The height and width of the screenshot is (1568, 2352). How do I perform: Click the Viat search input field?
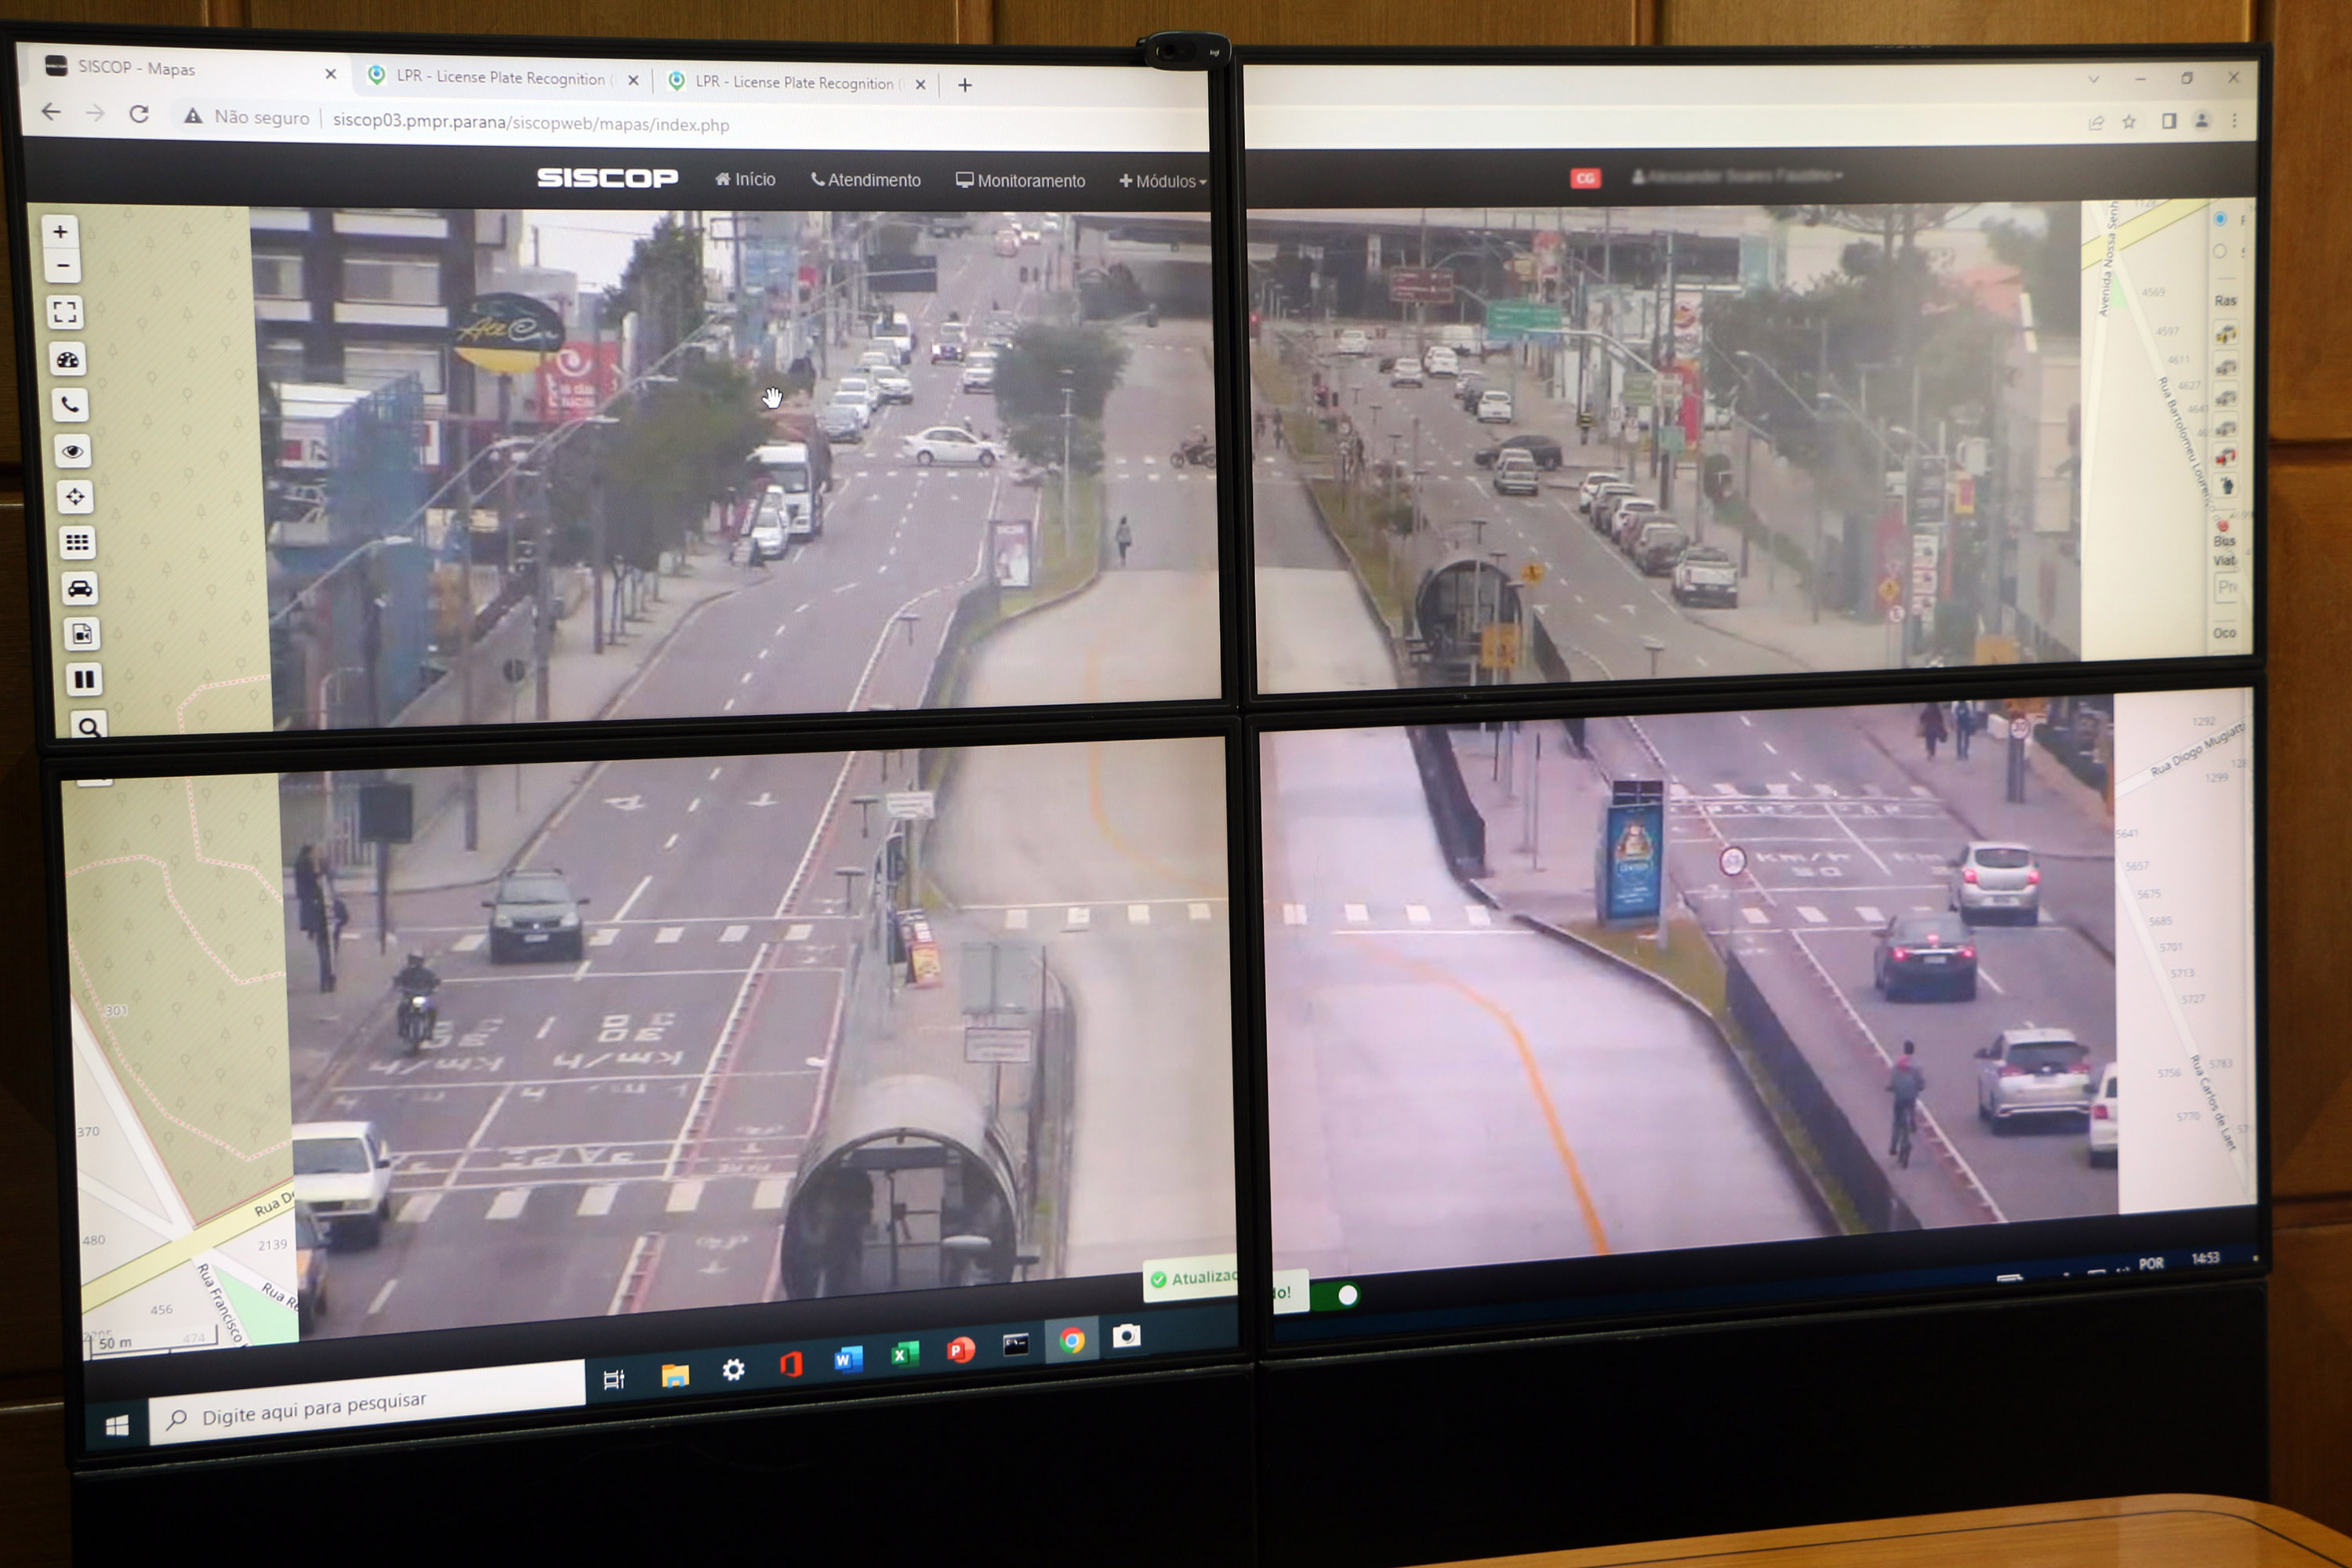click(2227, 587)
